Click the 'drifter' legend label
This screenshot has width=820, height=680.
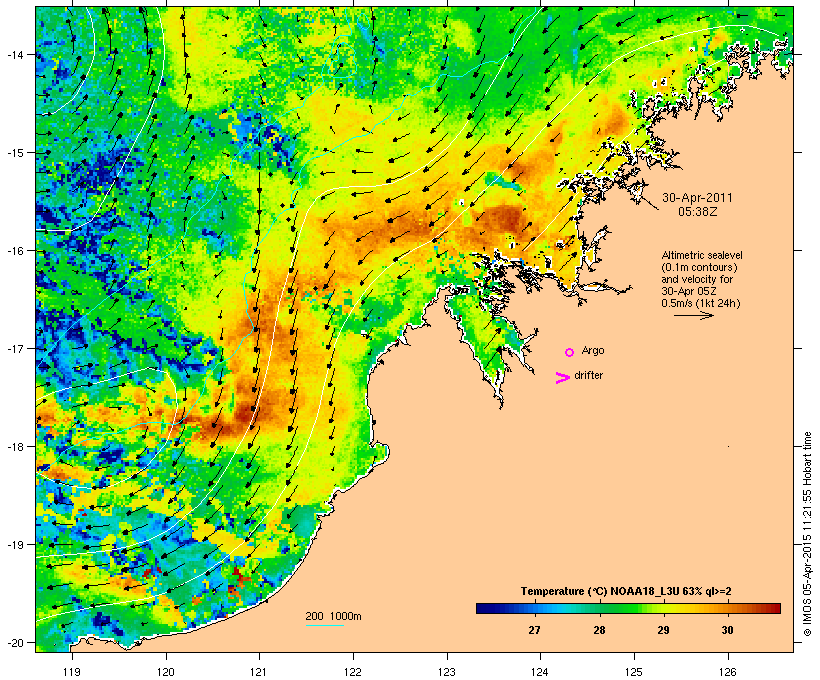(x=588, y=375)
